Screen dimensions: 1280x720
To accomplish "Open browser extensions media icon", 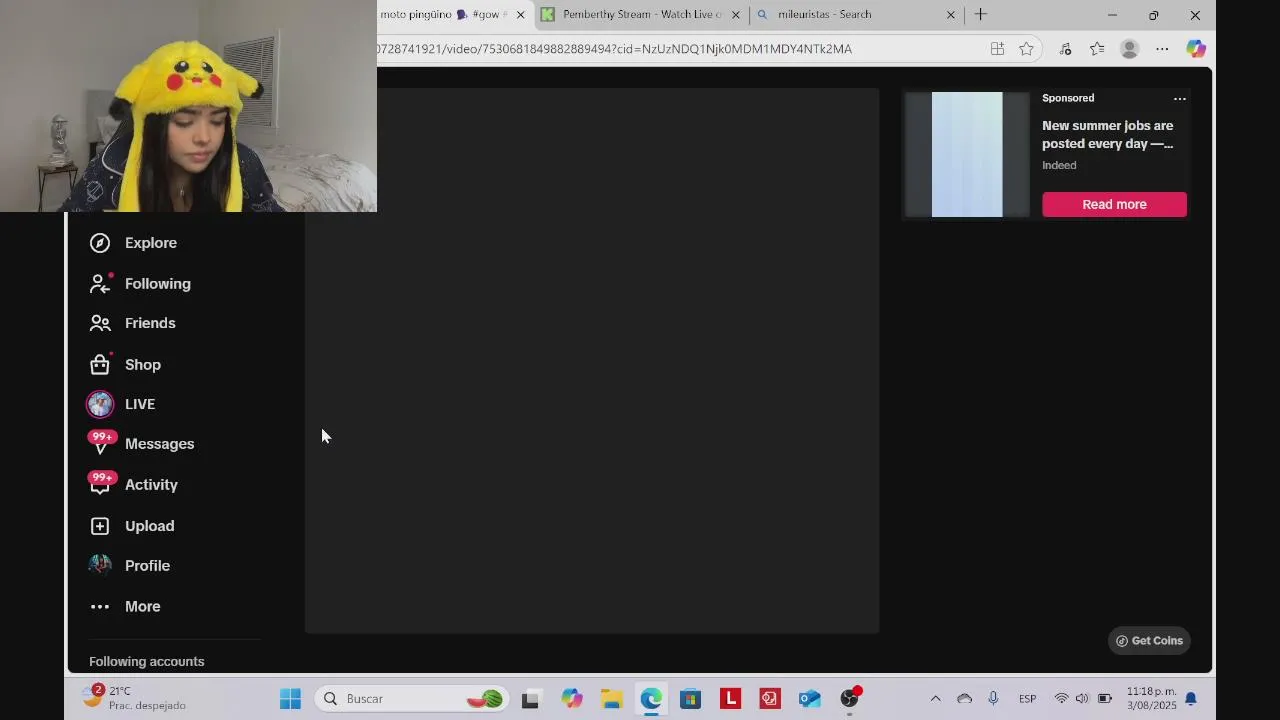I will [1065, 49].
